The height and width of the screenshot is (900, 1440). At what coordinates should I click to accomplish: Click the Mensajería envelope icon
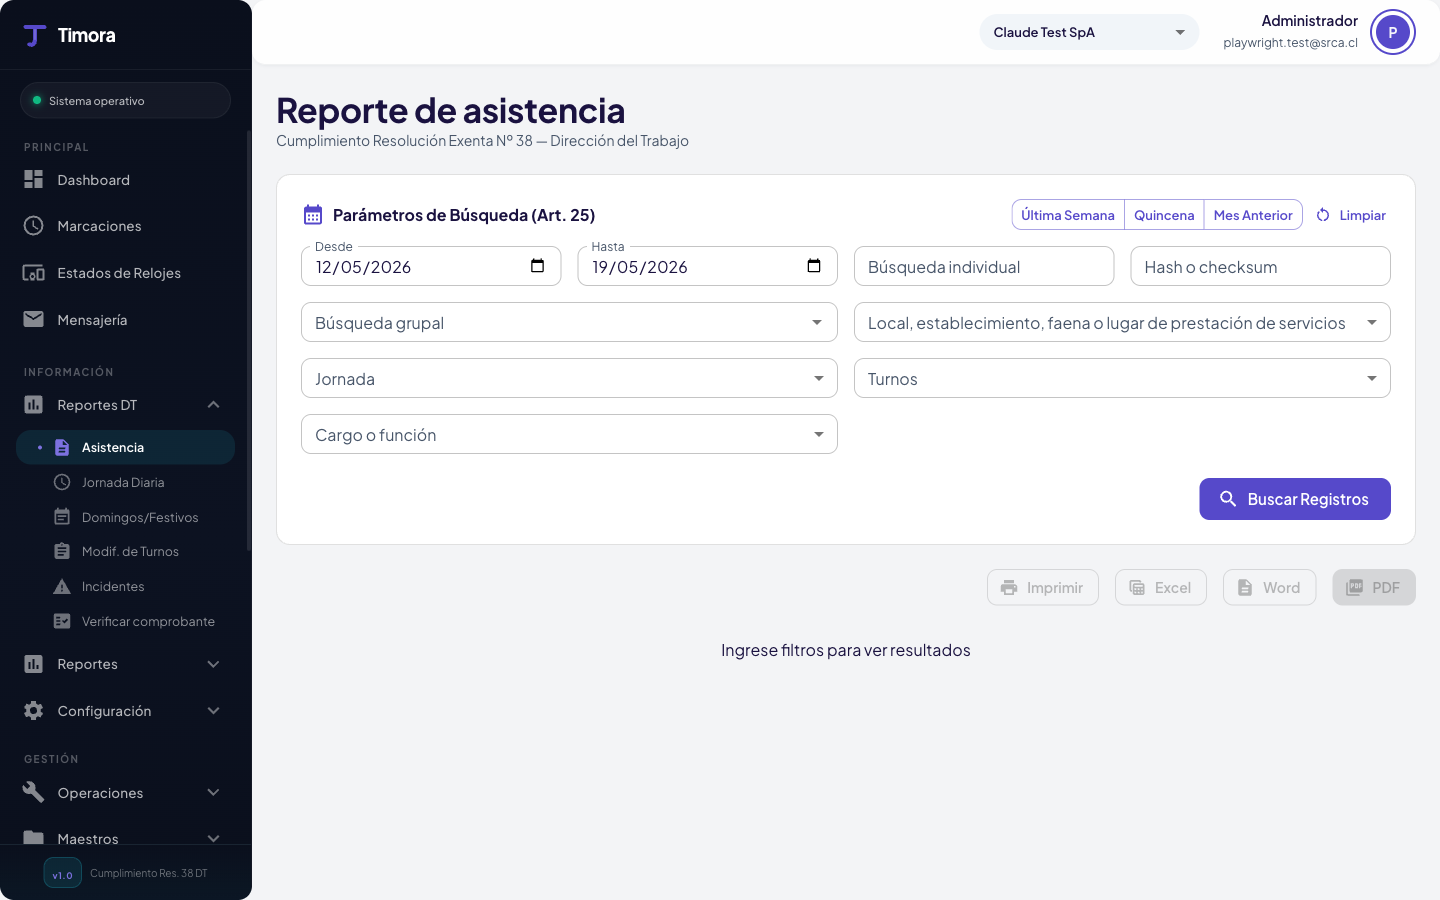34,319
